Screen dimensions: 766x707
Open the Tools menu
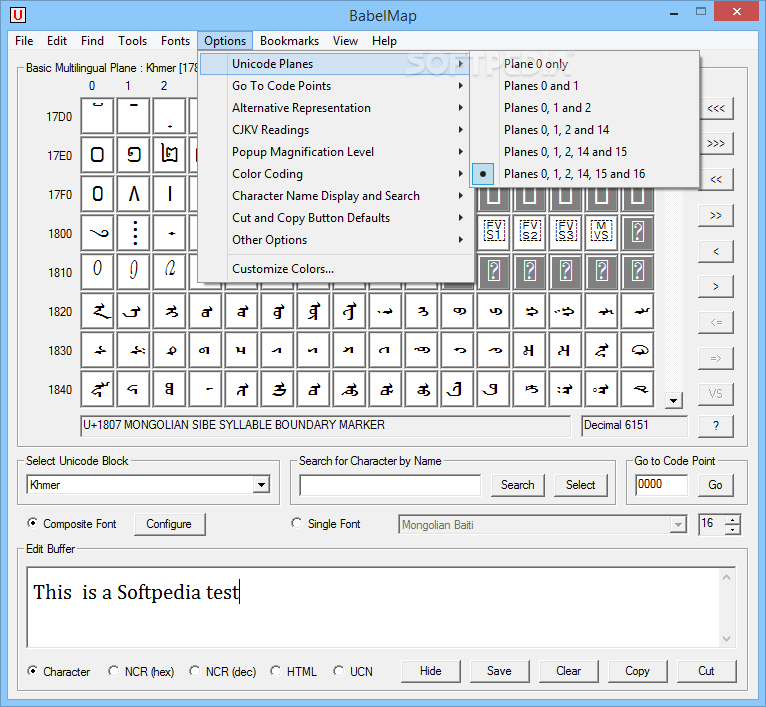click(132, 41)
